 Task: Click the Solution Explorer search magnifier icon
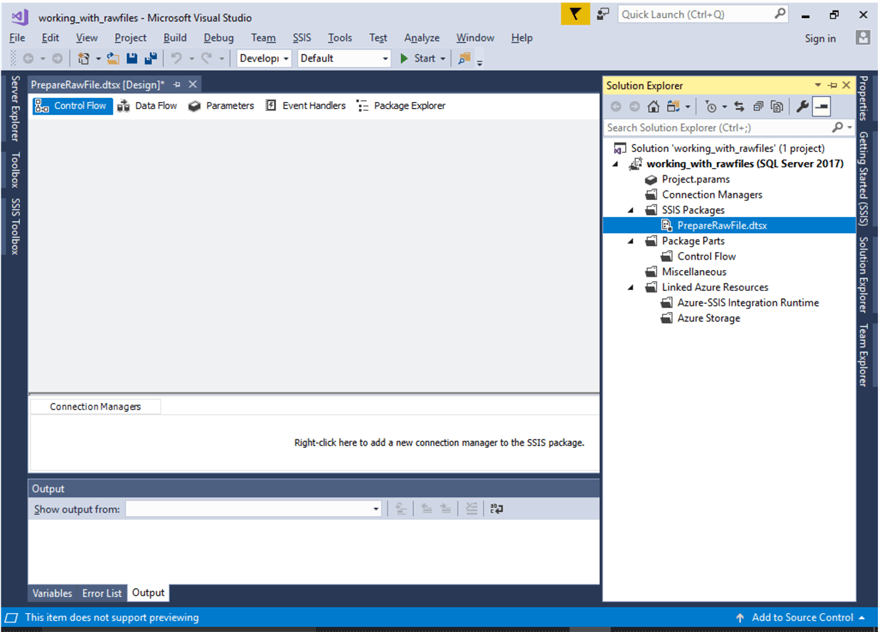838,127
